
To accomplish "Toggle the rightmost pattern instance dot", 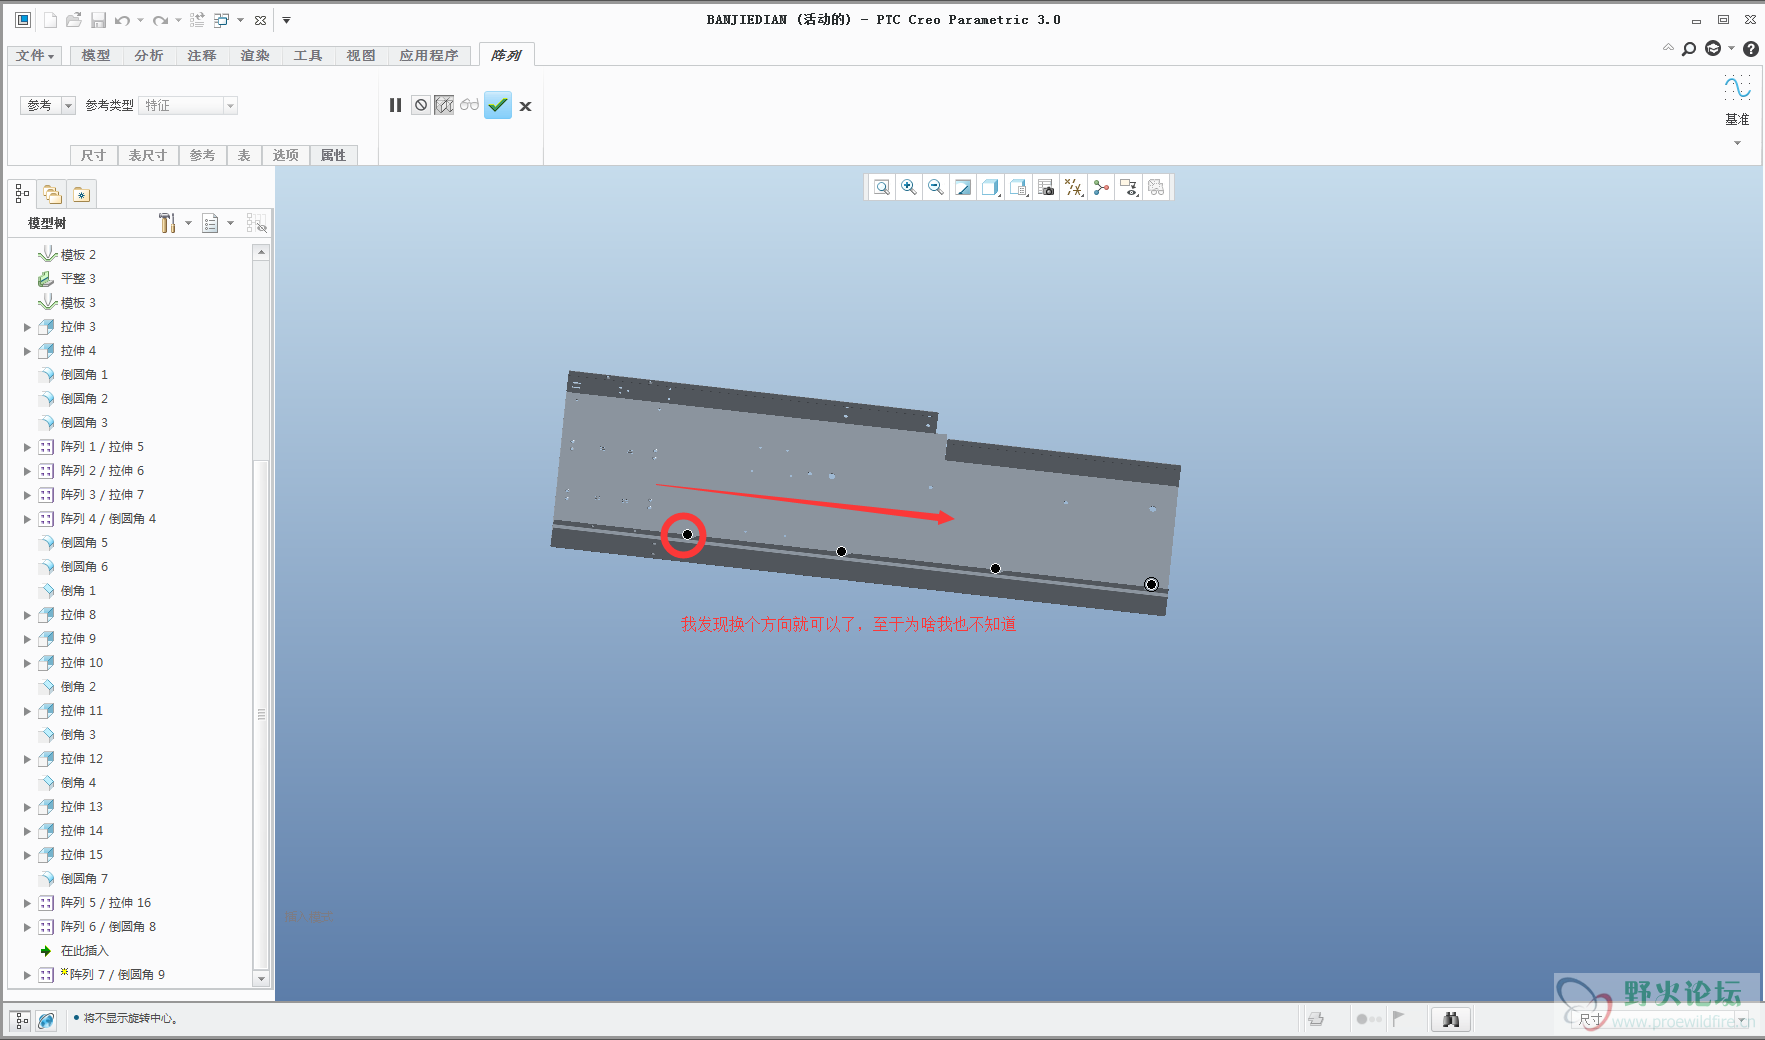I will tap(1151, 584).
